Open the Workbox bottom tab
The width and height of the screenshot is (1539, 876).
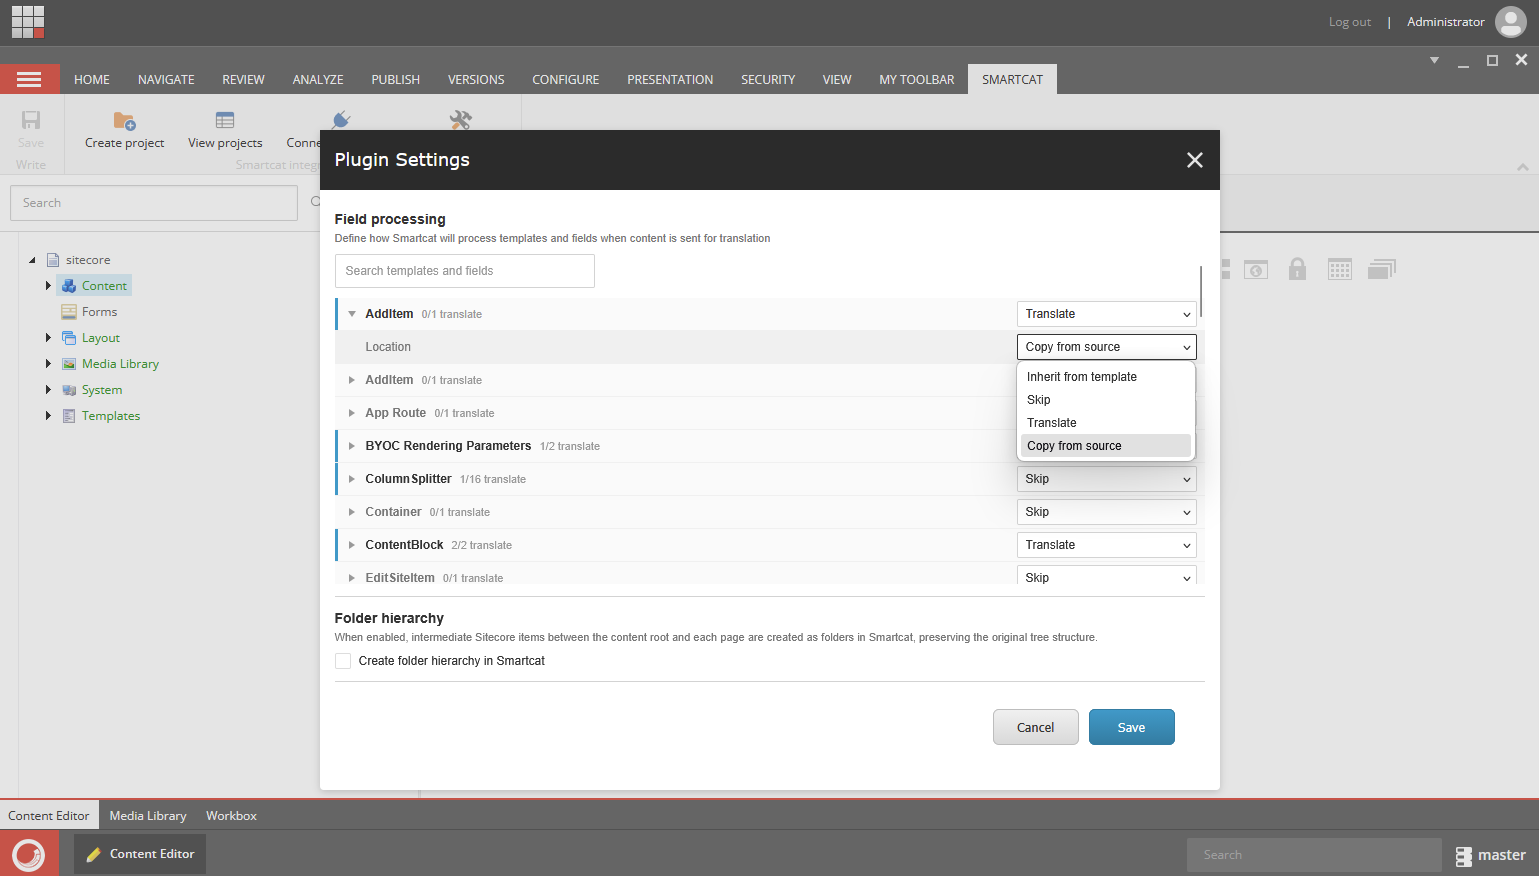click(232, 816)
